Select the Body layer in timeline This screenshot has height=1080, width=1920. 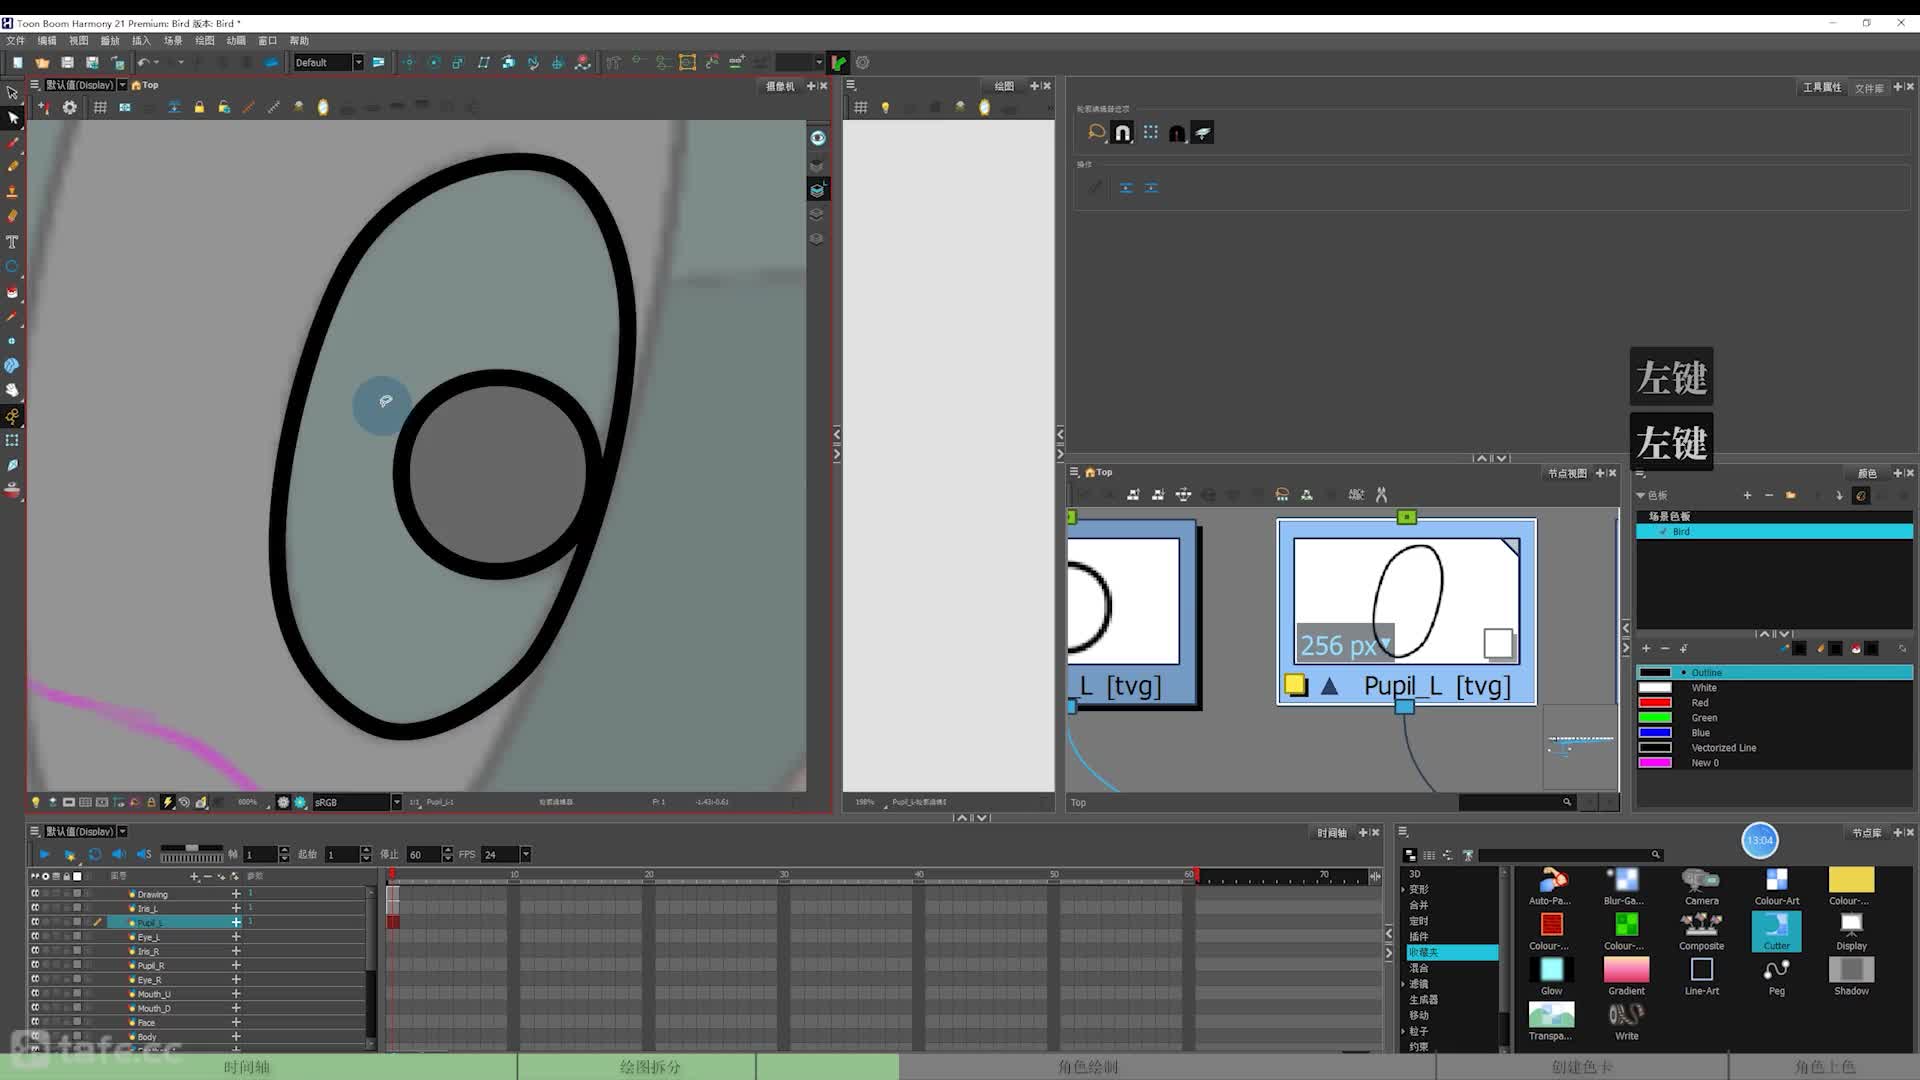[x=147, y=1037]
